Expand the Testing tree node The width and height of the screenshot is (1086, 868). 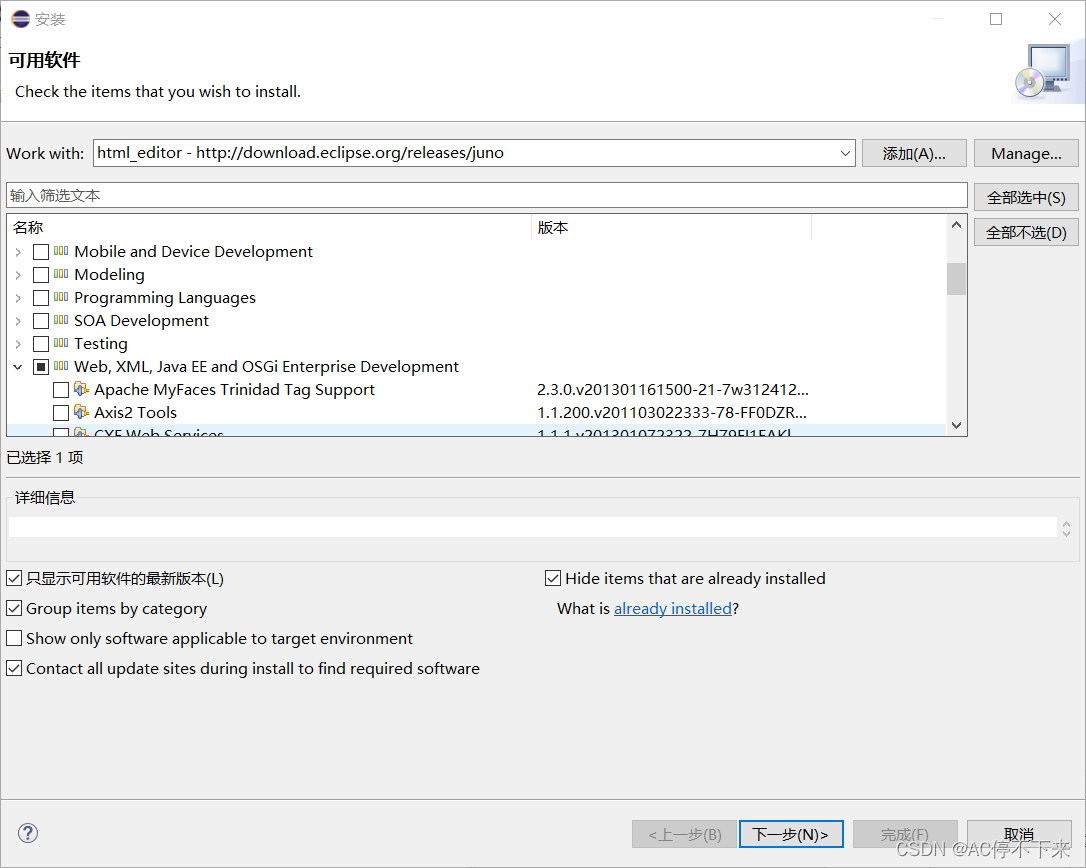click(18, 344)
